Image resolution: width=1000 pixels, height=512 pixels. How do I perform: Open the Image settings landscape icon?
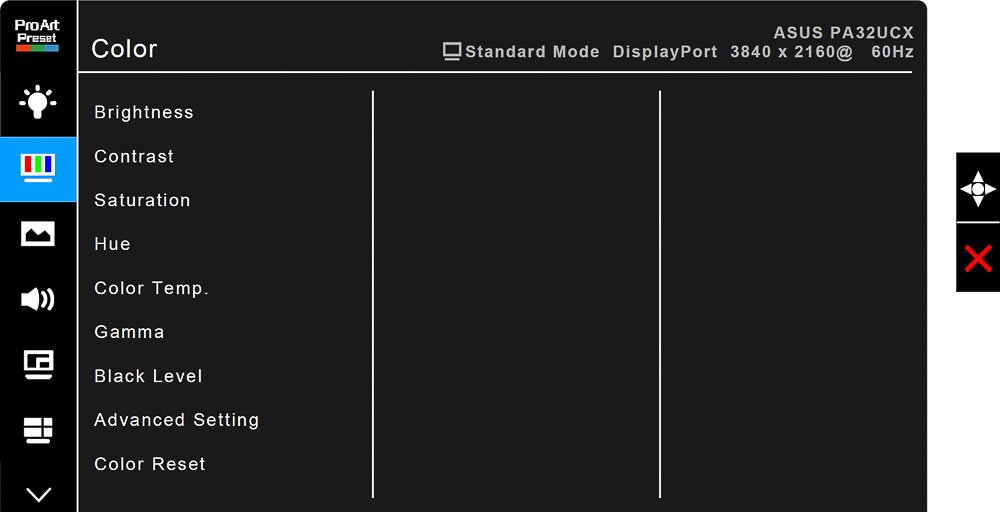(x=38, y=233)
